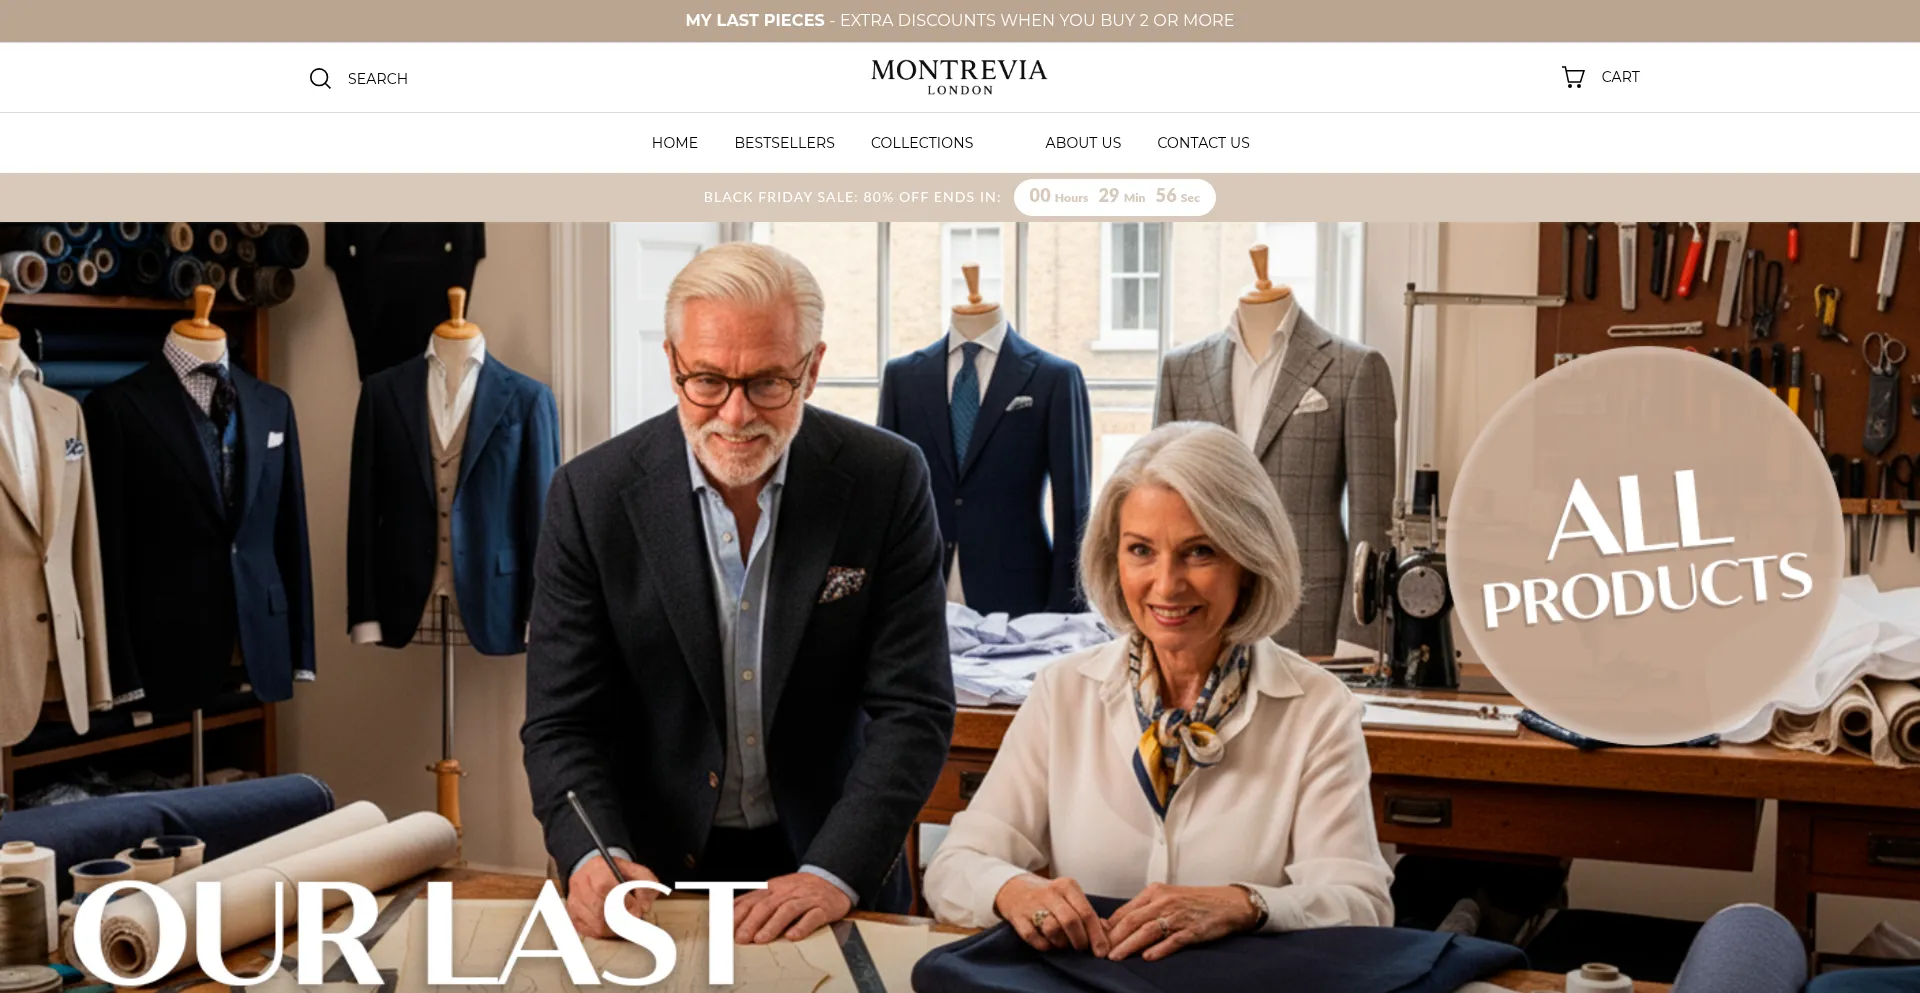Select the ALL PRODUCTS circular badge

1645,546
